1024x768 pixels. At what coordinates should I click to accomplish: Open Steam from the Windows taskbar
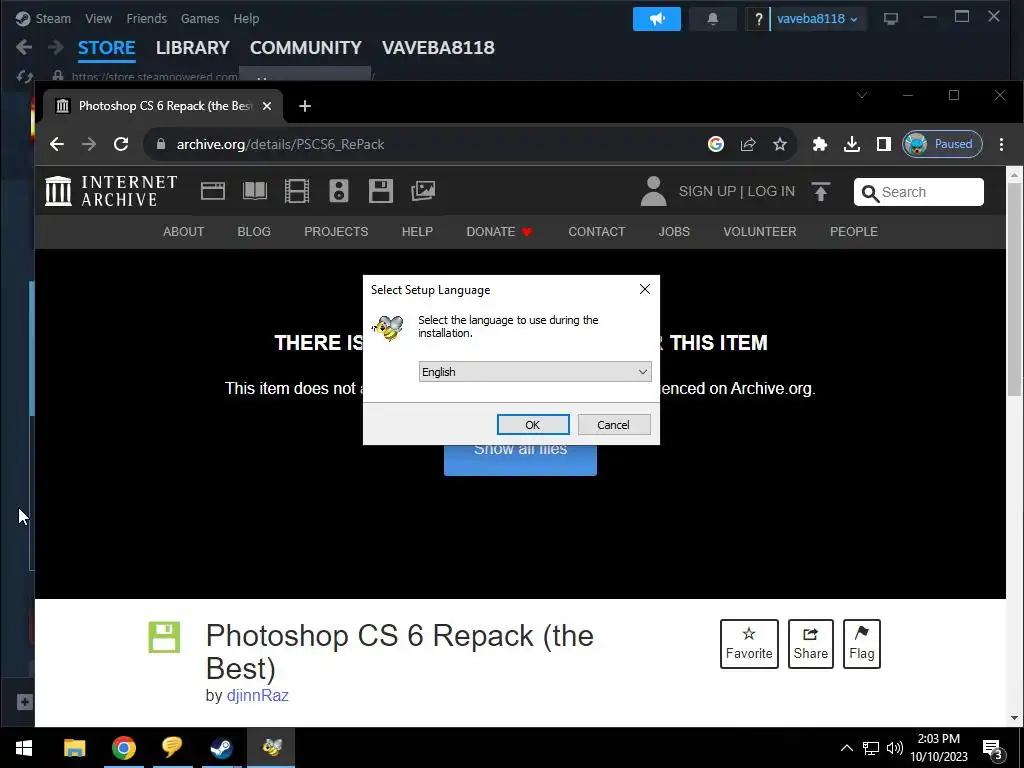221,748
